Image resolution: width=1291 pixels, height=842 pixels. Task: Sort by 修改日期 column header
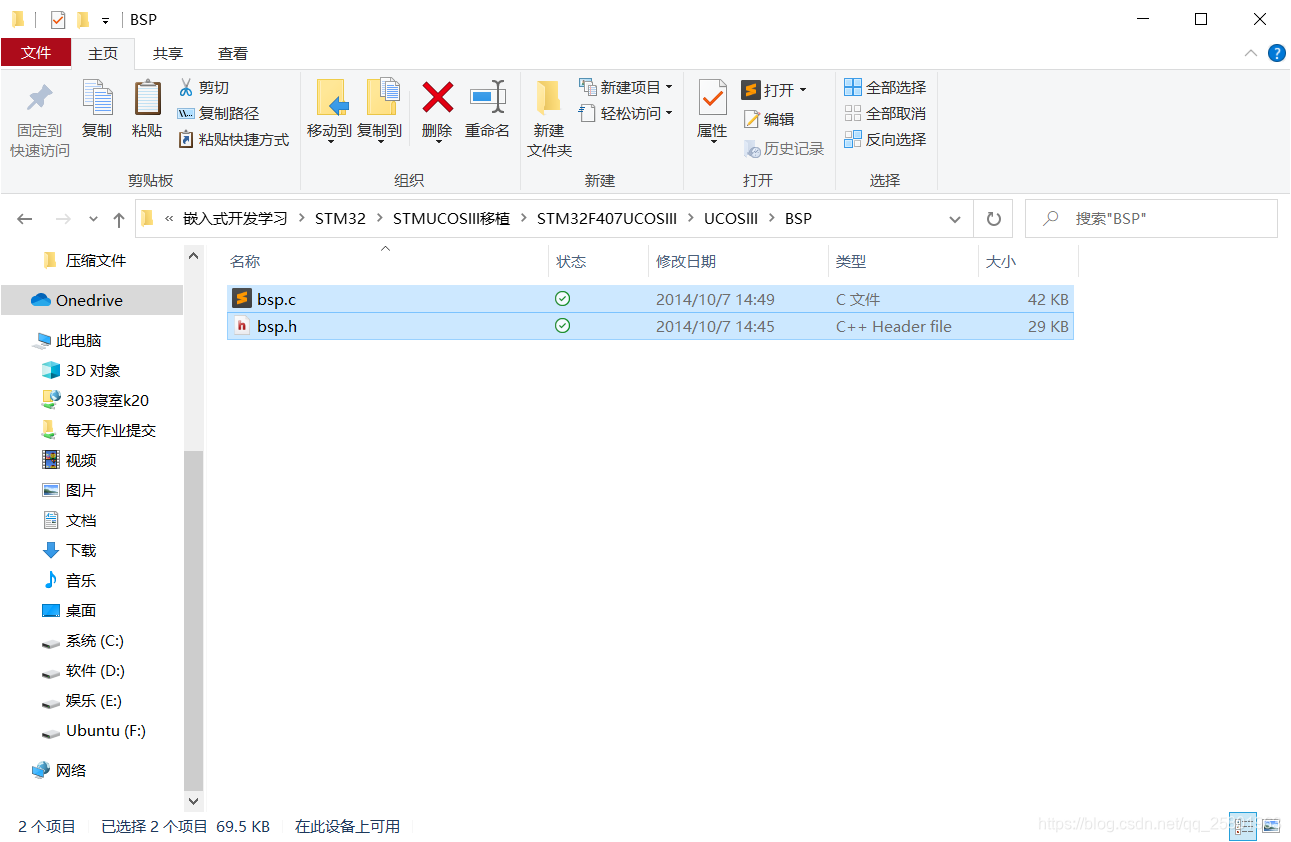tap(685, 261)
